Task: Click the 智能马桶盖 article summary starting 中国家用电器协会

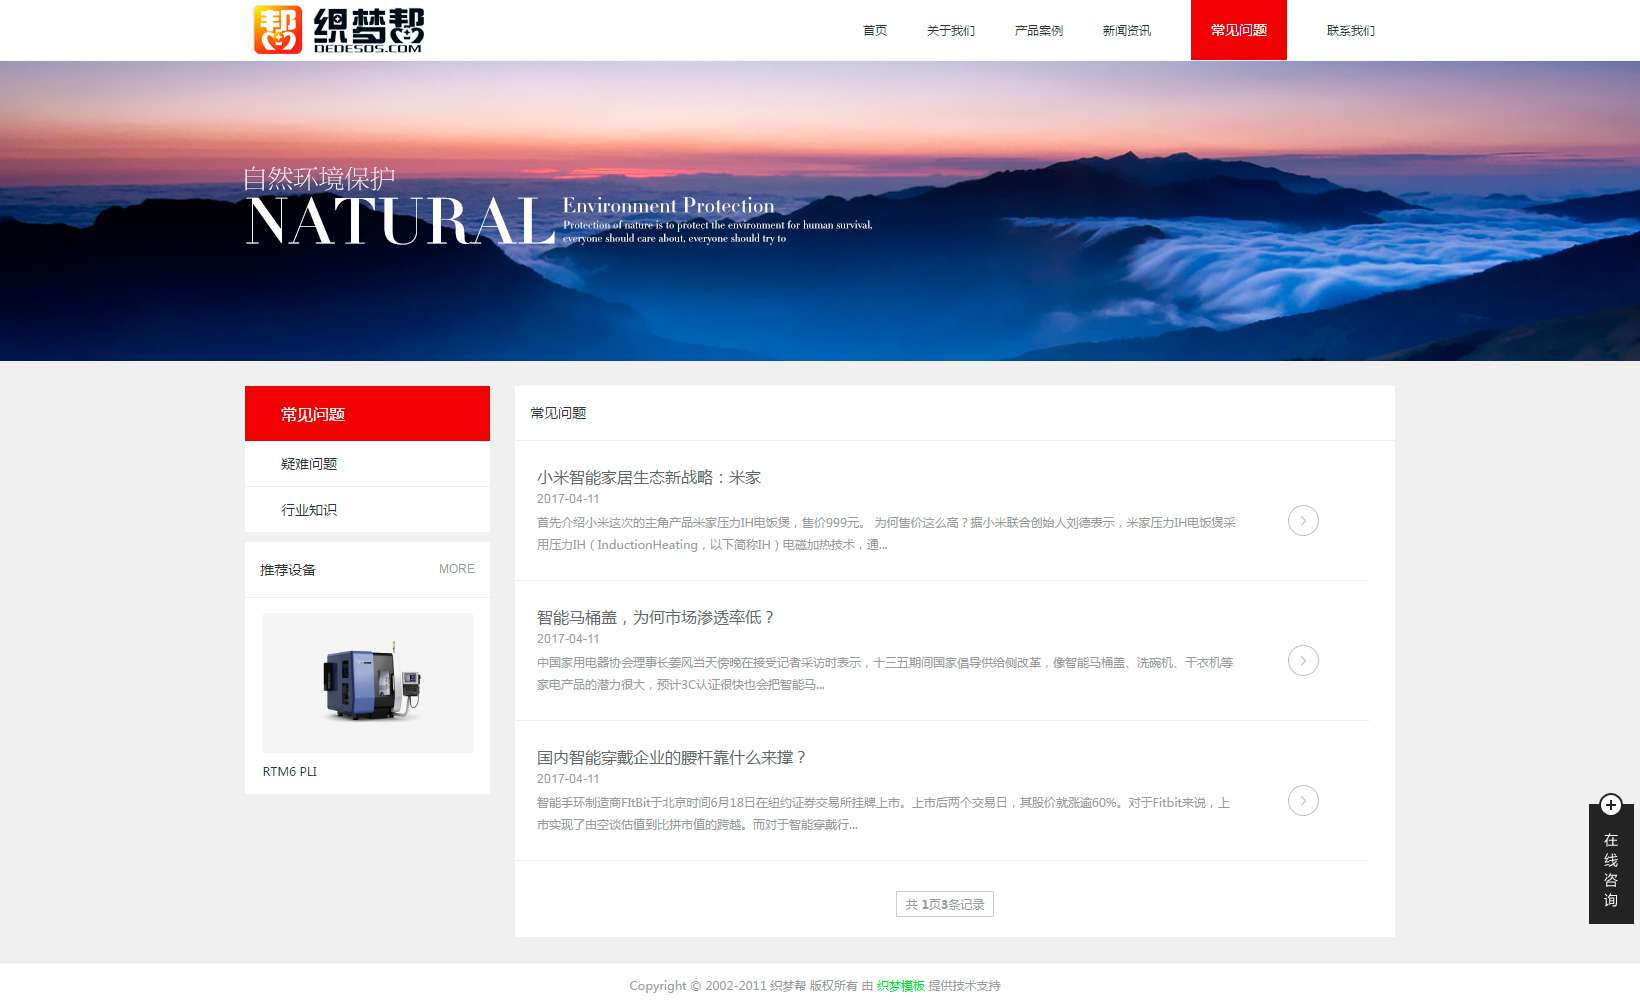Action: [x=885, y=674]
